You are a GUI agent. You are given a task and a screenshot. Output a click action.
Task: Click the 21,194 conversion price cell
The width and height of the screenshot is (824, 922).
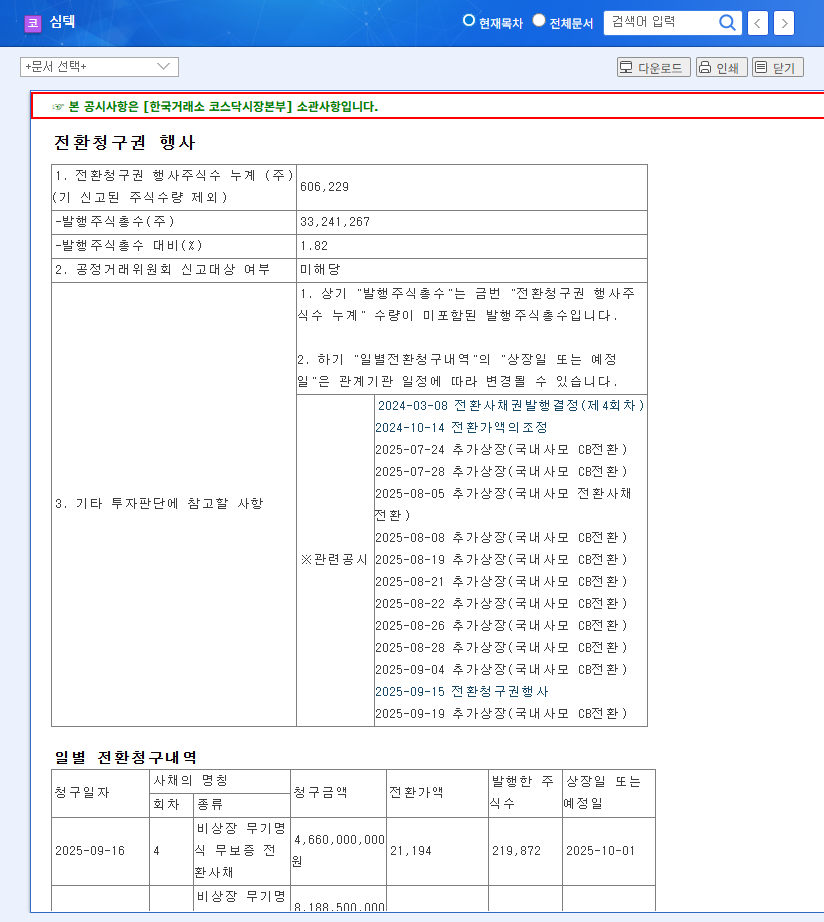[437, 851]
